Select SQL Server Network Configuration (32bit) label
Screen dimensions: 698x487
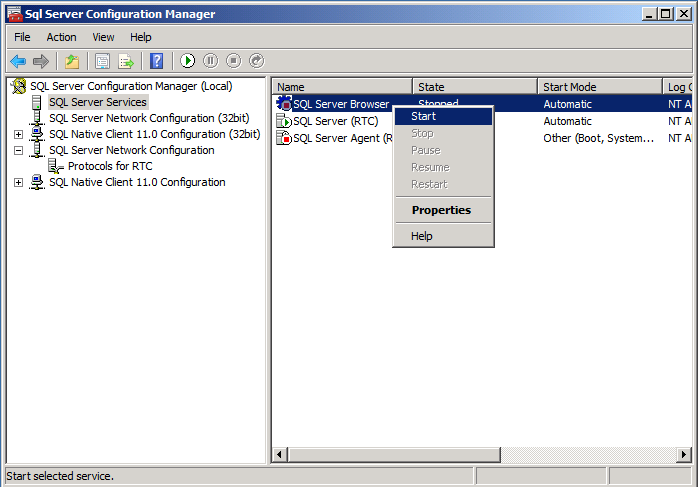(x=149, y=118)
